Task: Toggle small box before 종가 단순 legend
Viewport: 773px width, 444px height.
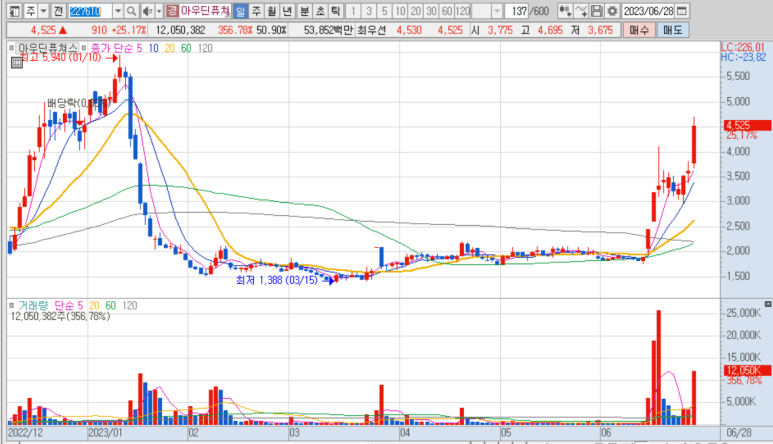Action: [84, 48]
